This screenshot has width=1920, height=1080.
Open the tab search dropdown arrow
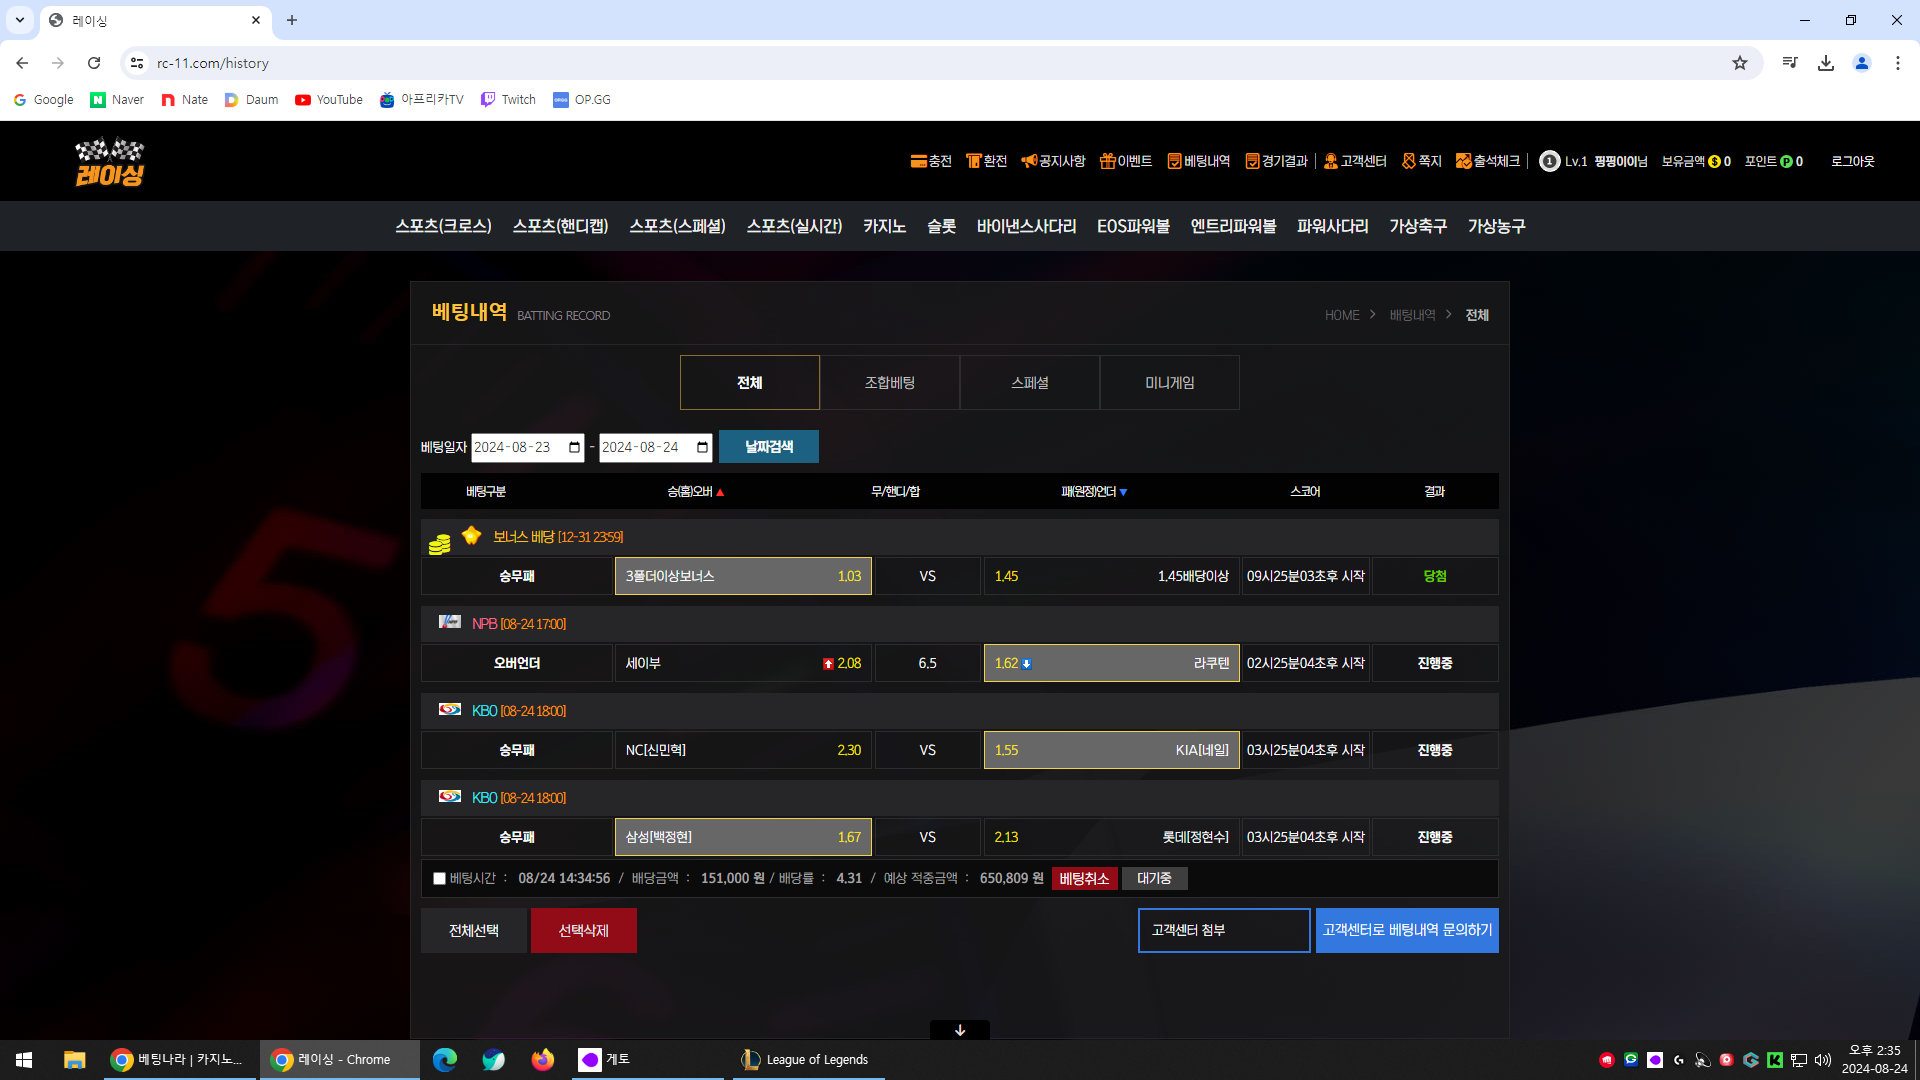coord(20,20)
